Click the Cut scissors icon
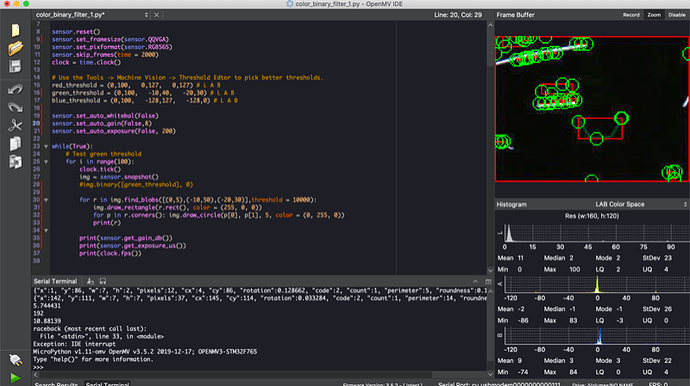This screenshot has width=690, height=386. tap(15, 125)
